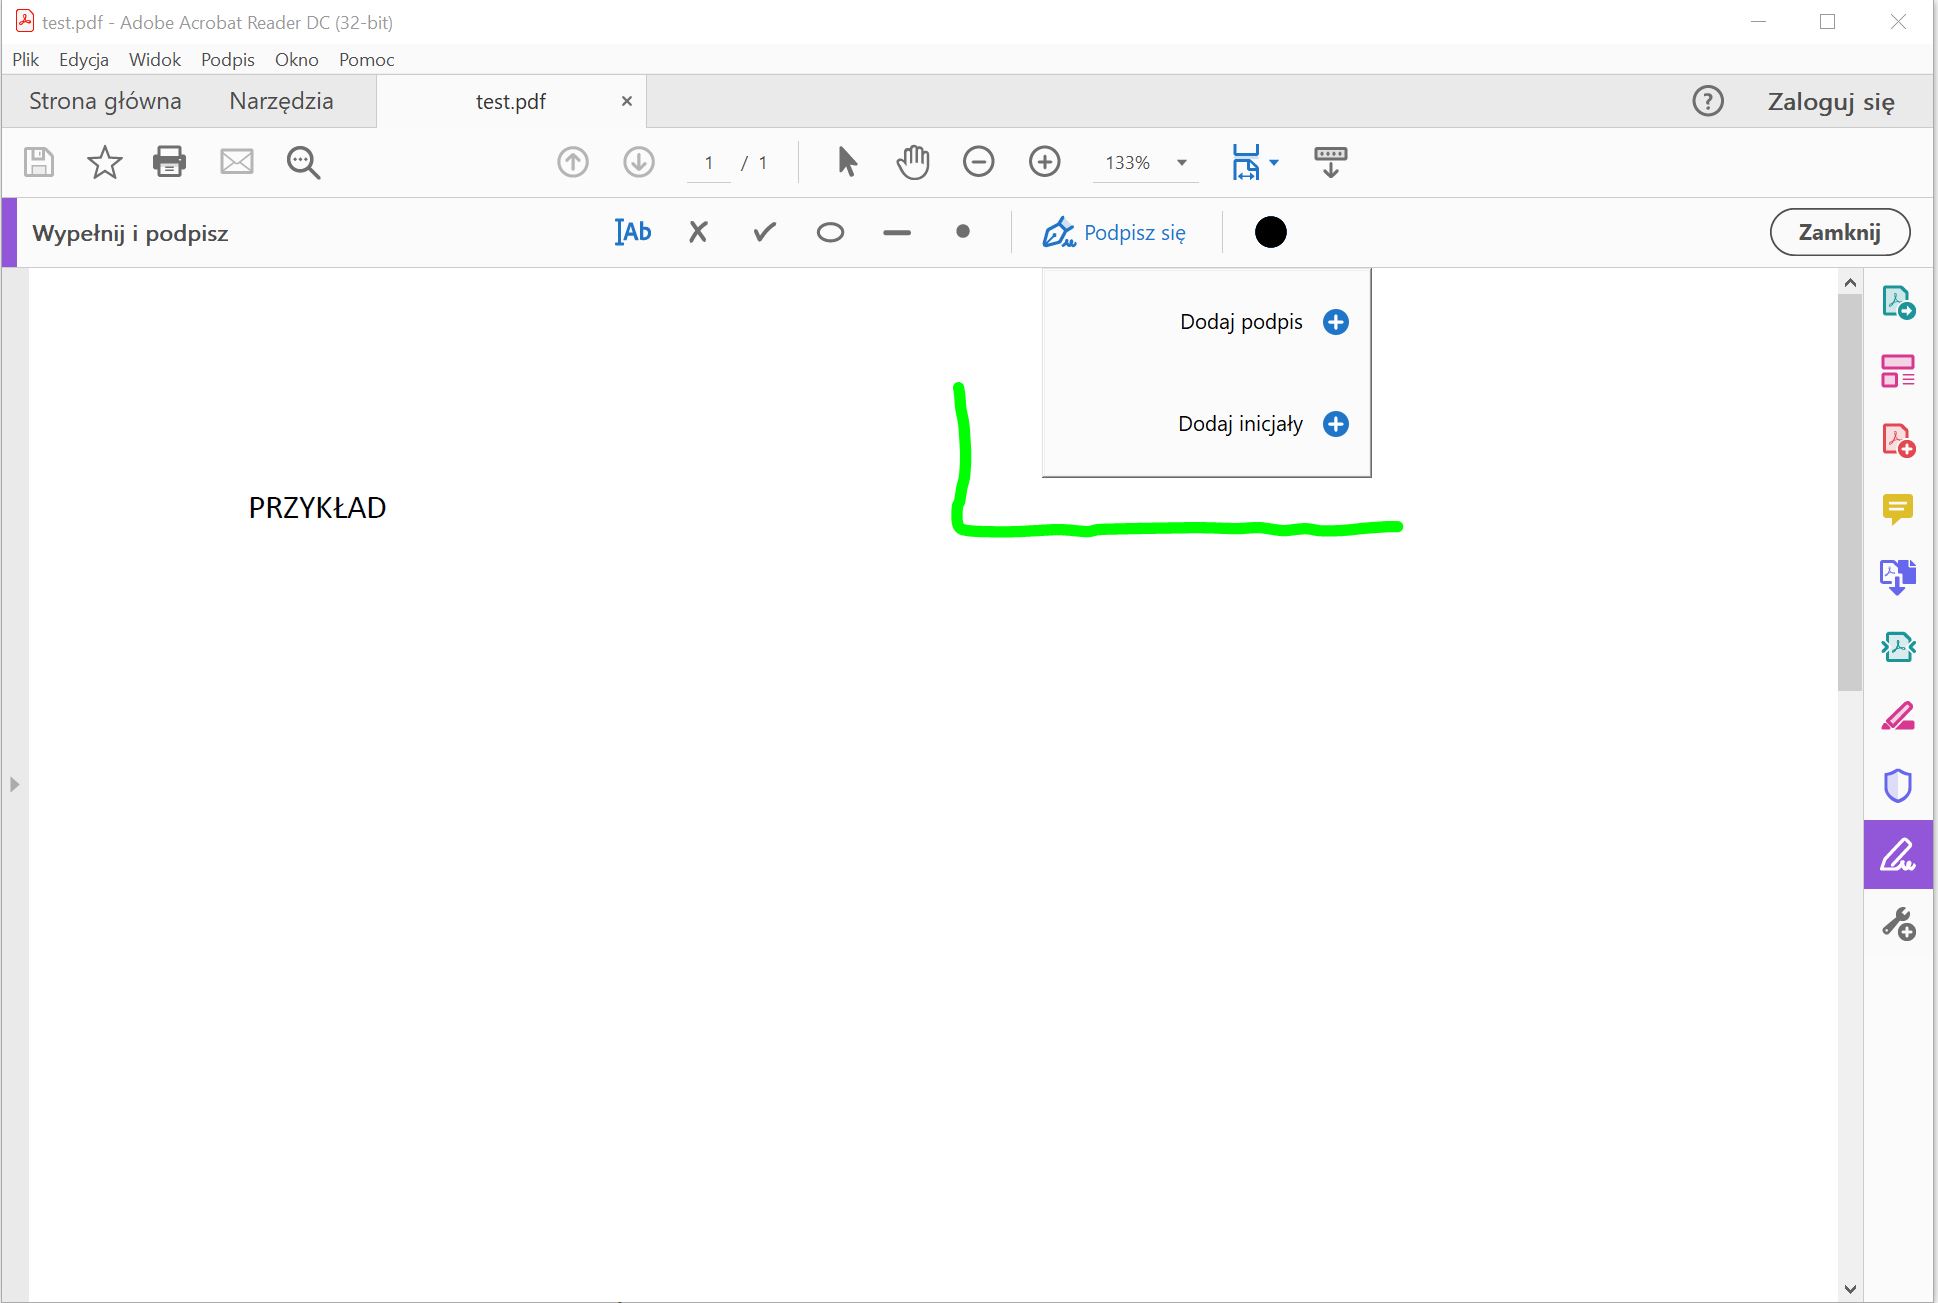The image size is (1938, 1303).
Task: Close the test.pdf tab
Action: point(627,101)
